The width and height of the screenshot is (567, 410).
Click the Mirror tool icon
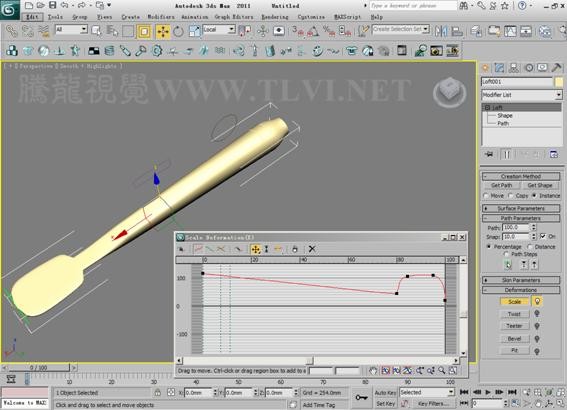(441, 31)
